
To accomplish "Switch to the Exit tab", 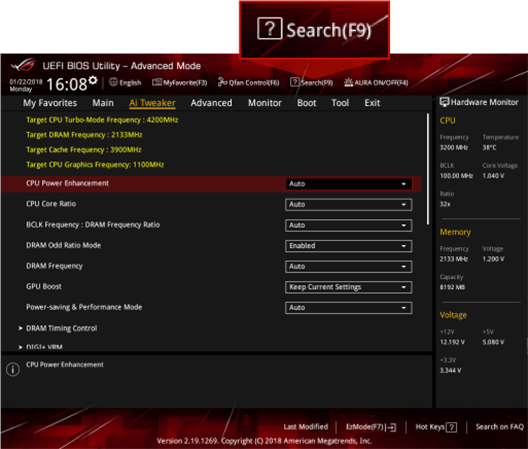I will (372, 103).
